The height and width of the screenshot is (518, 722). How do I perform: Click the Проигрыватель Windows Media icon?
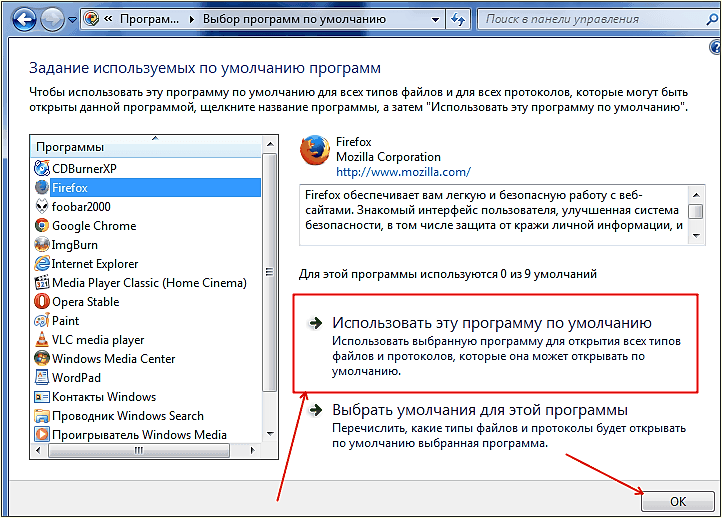(42, 434)
